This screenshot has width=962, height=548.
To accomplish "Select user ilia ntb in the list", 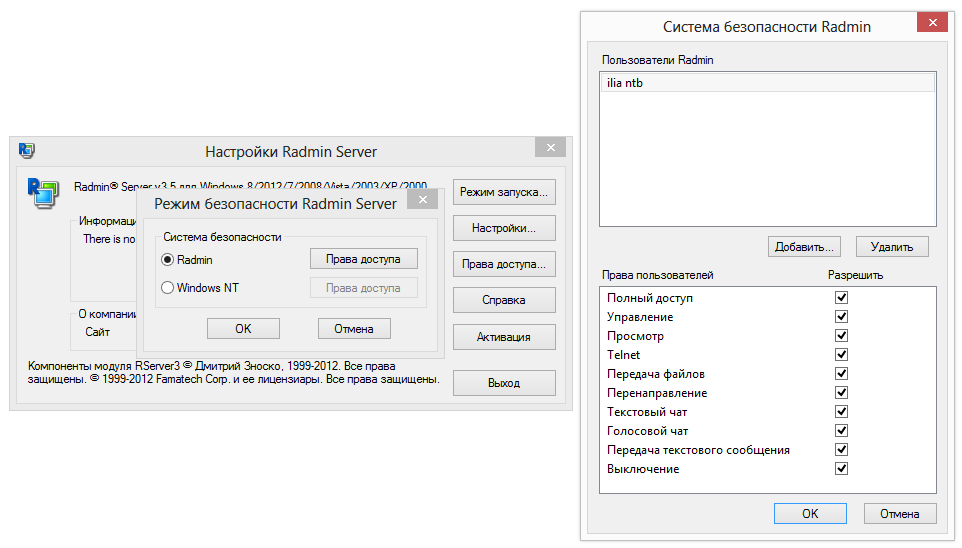I will click(767, 83).
